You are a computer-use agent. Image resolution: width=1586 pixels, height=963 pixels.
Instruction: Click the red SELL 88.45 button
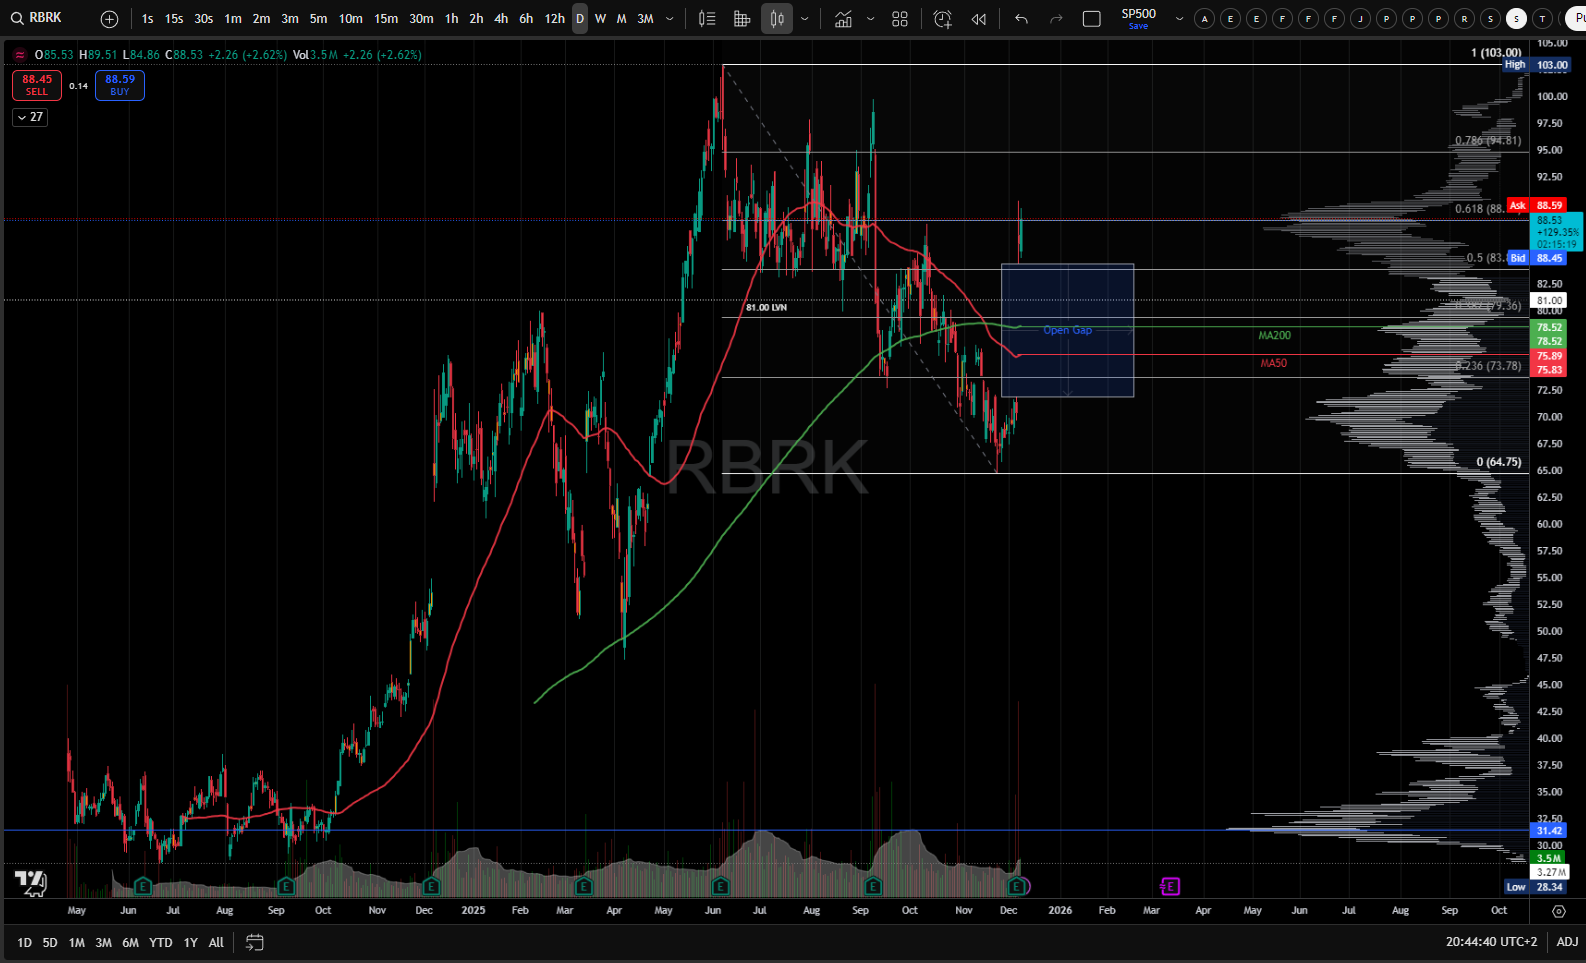pos(37,85)
